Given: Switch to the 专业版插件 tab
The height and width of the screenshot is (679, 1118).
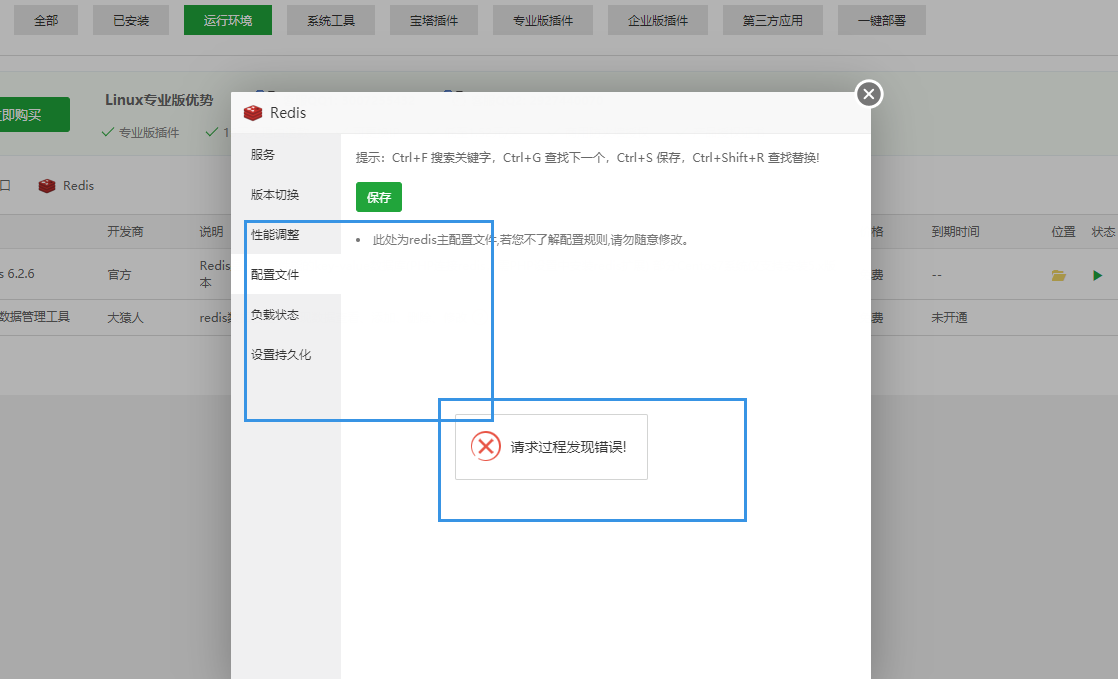Looking at the screenshot, I should coord(543,21).
